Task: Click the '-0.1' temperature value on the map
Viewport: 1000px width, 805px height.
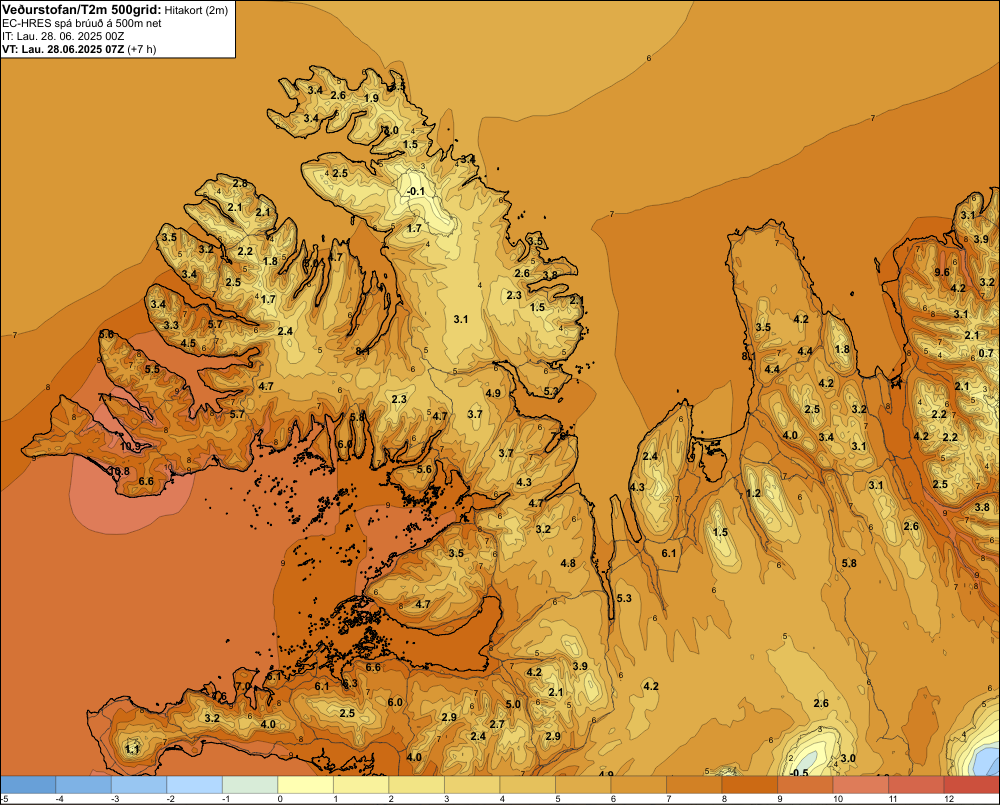Action: pos(415,191)
